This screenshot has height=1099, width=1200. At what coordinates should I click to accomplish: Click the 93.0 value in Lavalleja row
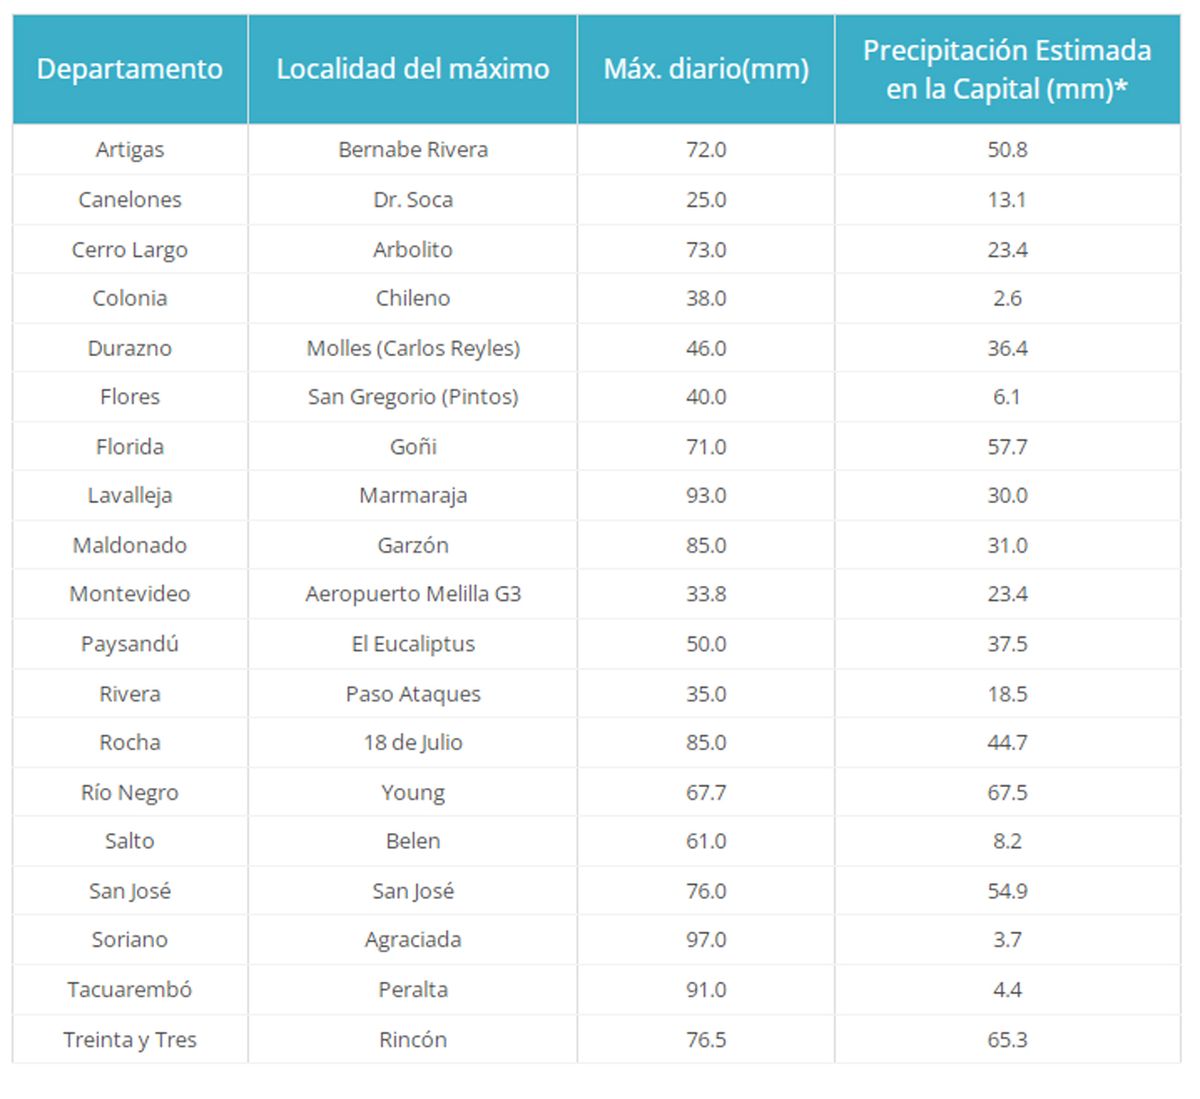point(706,496)
